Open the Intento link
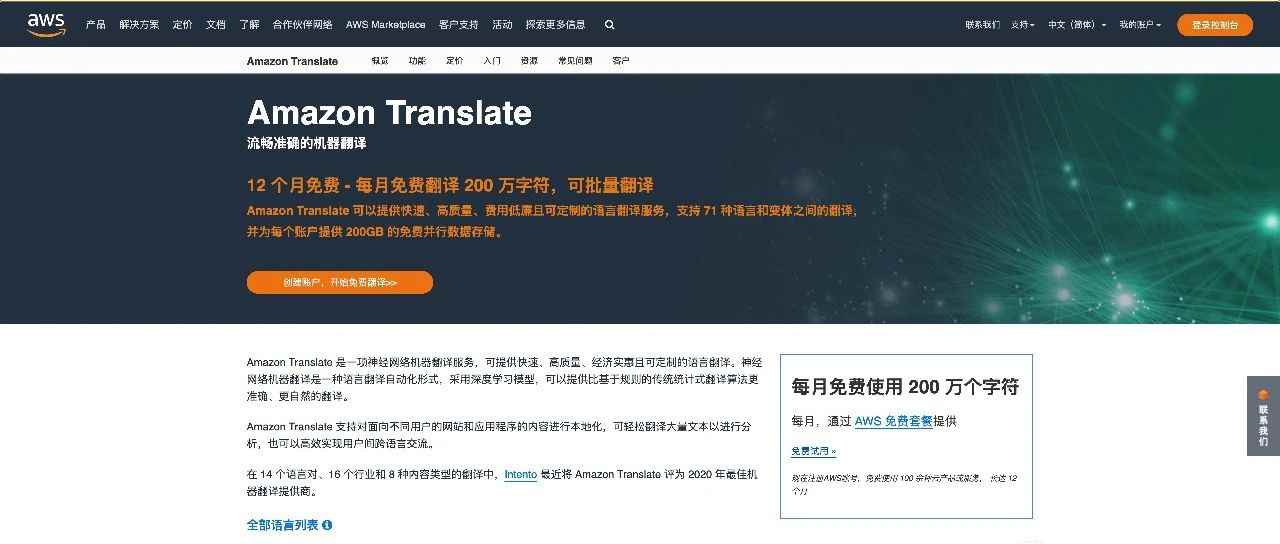 (521, 474)
